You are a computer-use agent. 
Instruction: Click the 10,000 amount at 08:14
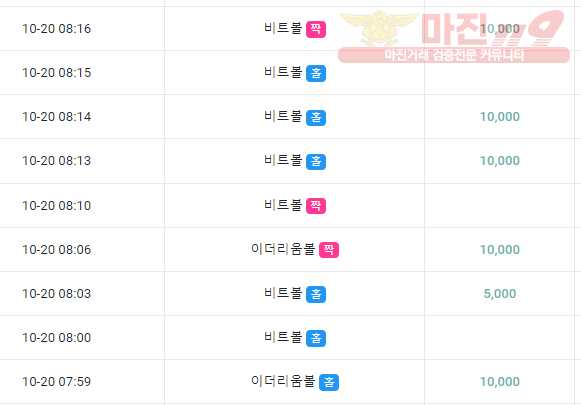pyautogui.click(x=499, y=117)
